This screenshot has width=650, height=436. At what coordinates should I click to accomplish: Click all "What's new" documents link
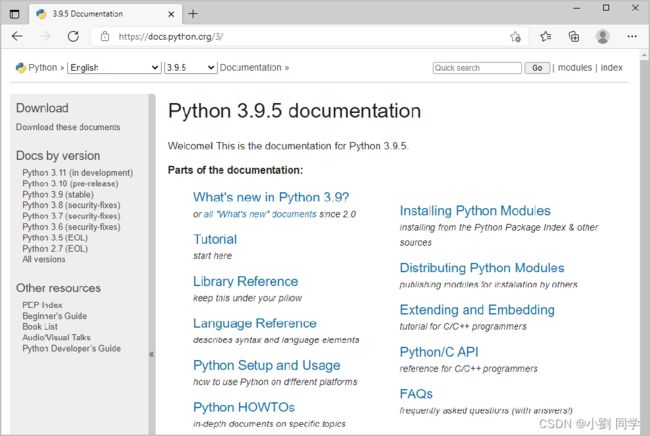click(x=260, y=214)
